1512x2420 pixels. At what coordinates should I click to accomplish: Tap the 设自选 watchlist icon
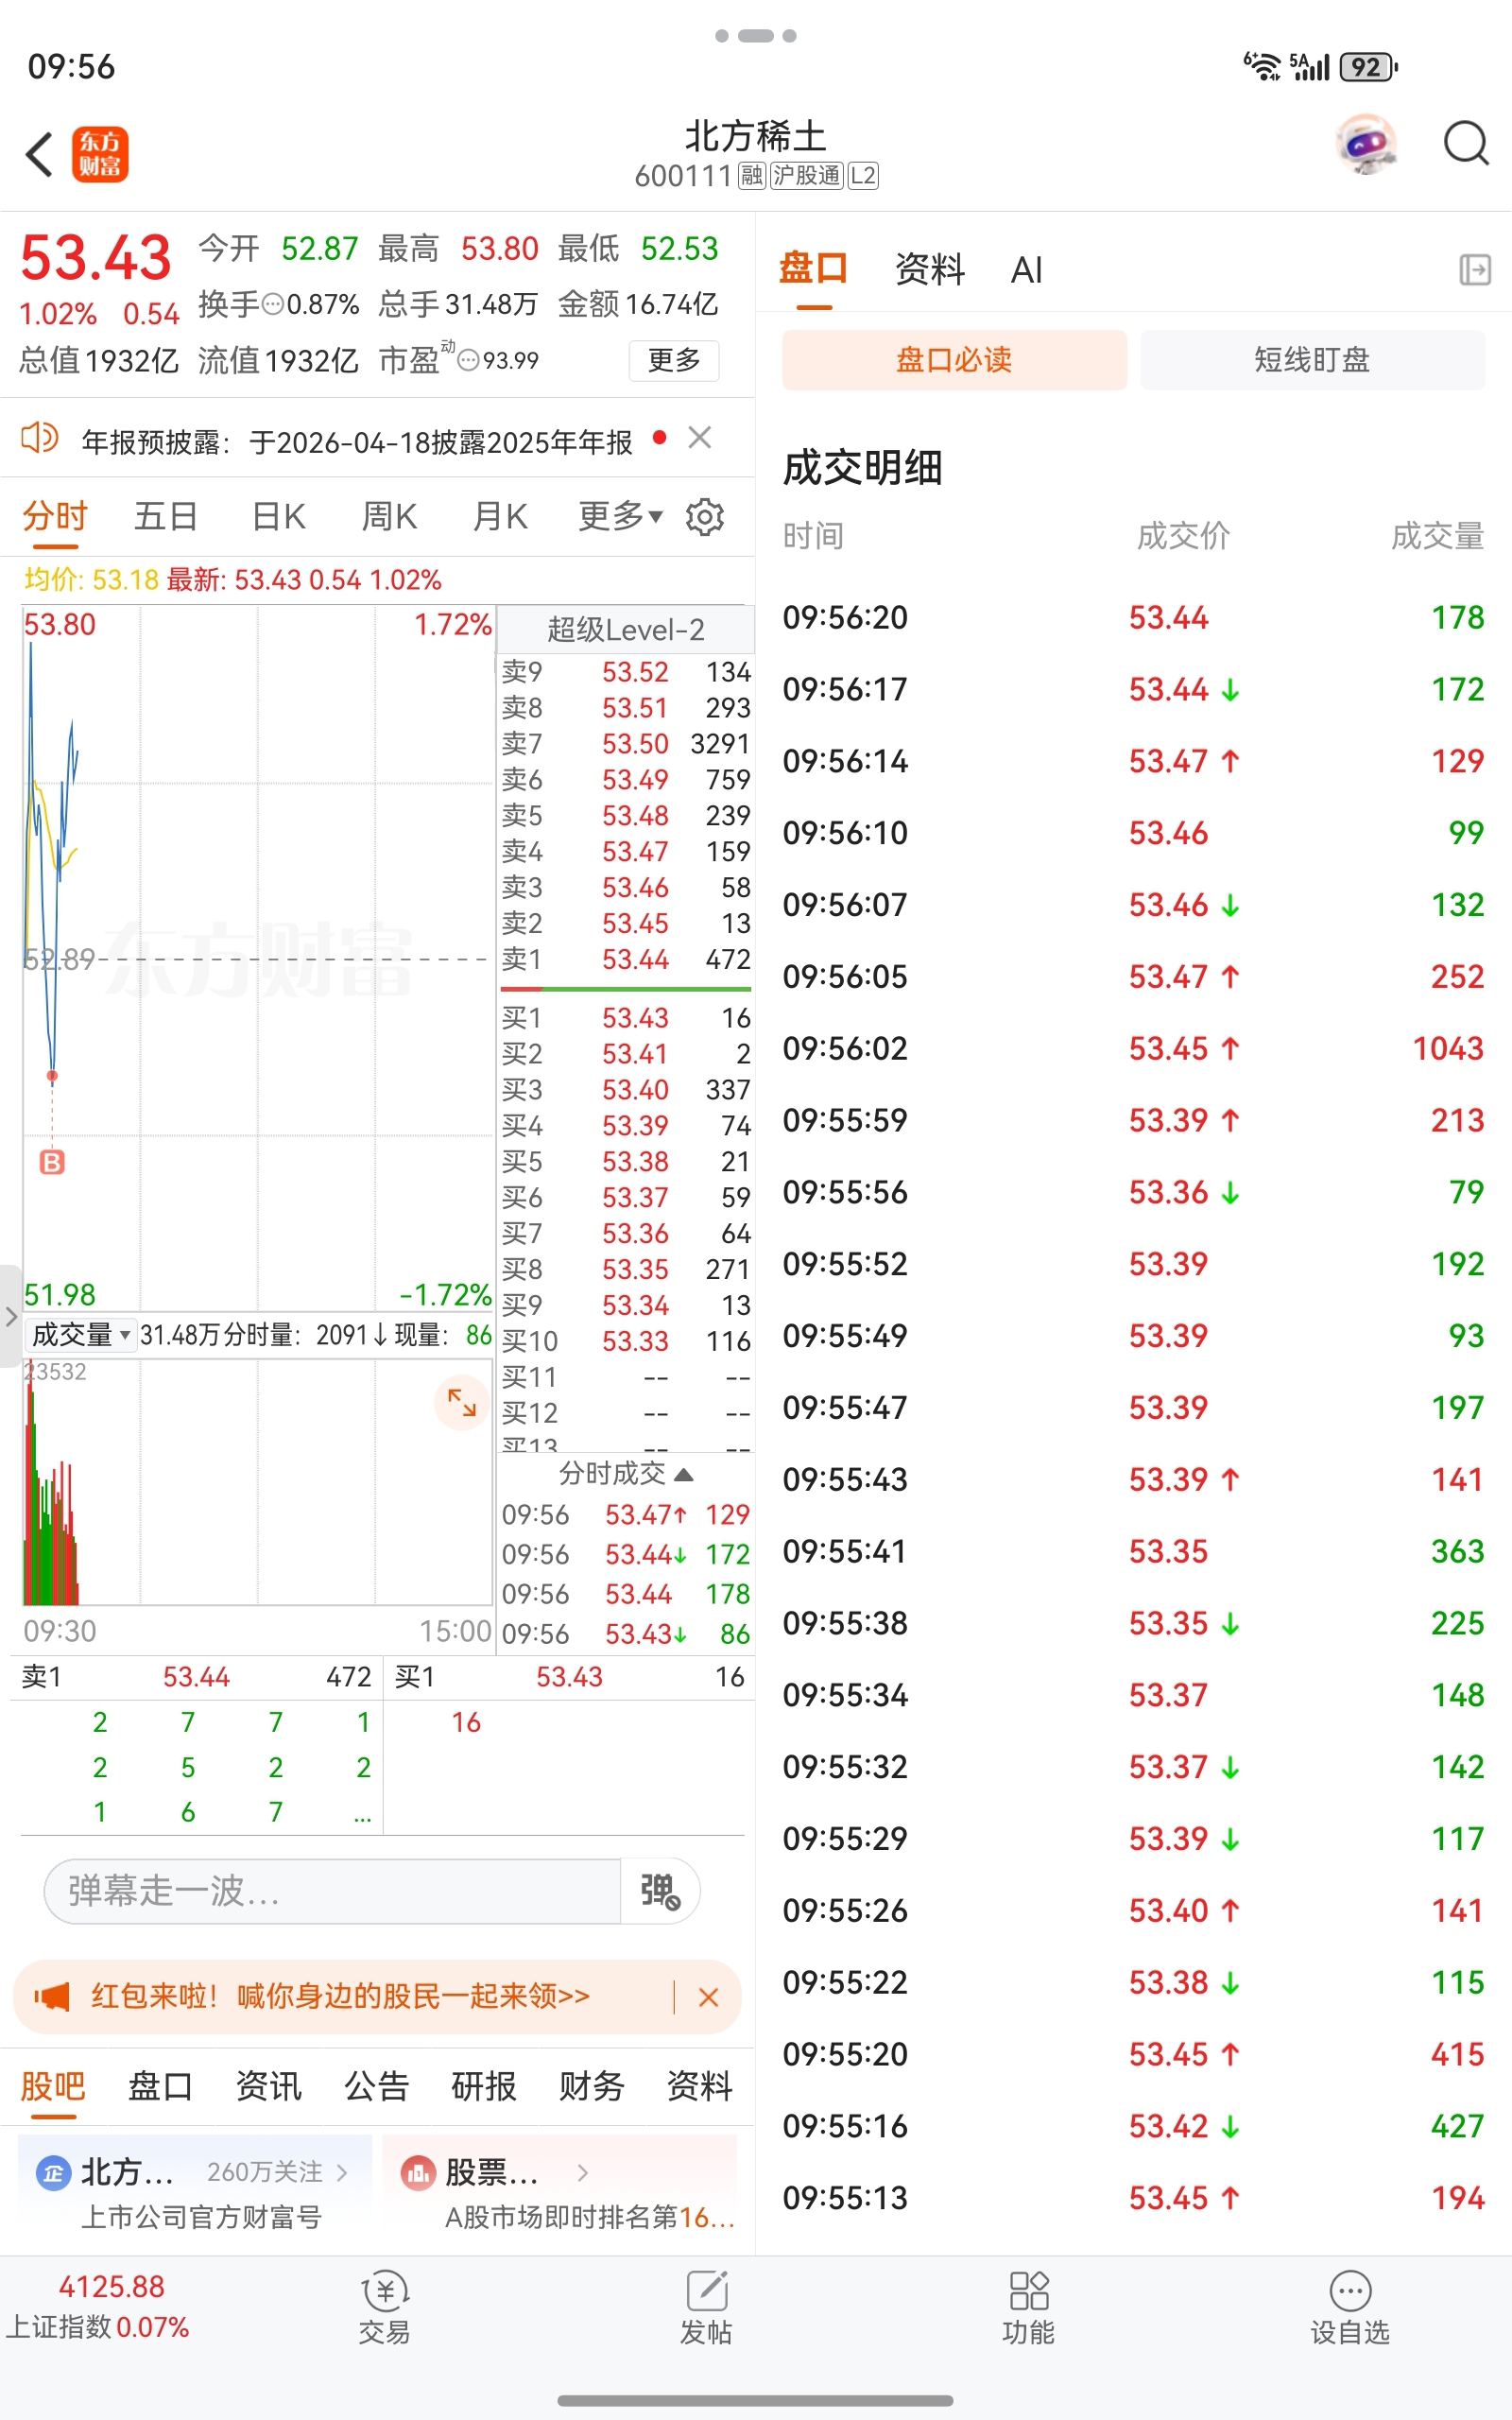1350,2308
